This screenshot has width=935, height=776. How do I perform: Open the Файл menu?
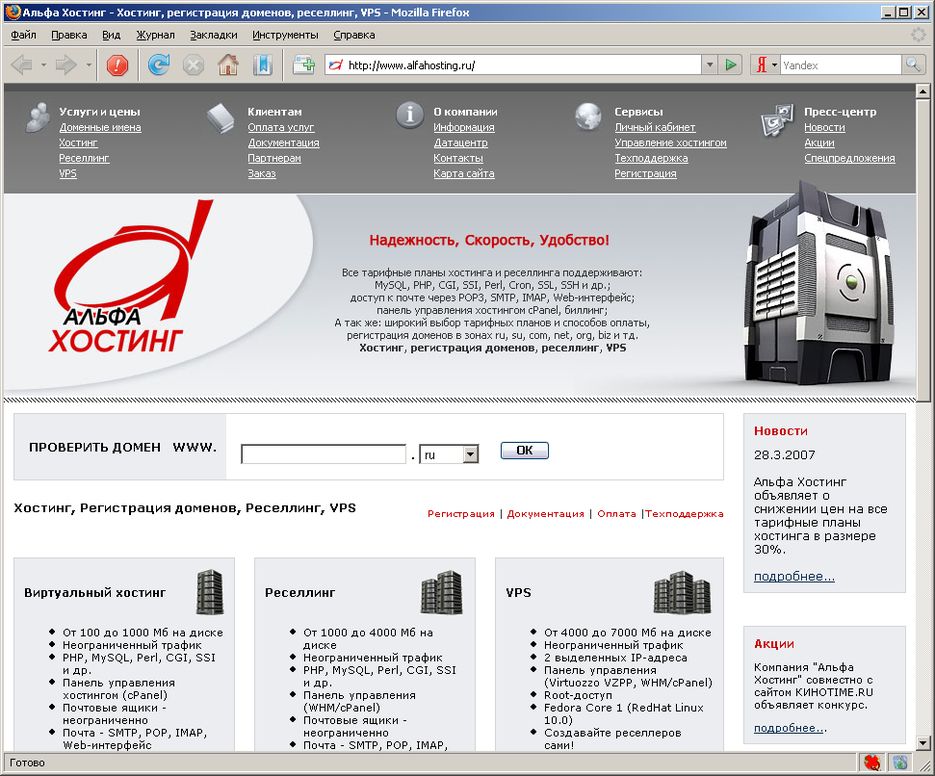[23, 35]
